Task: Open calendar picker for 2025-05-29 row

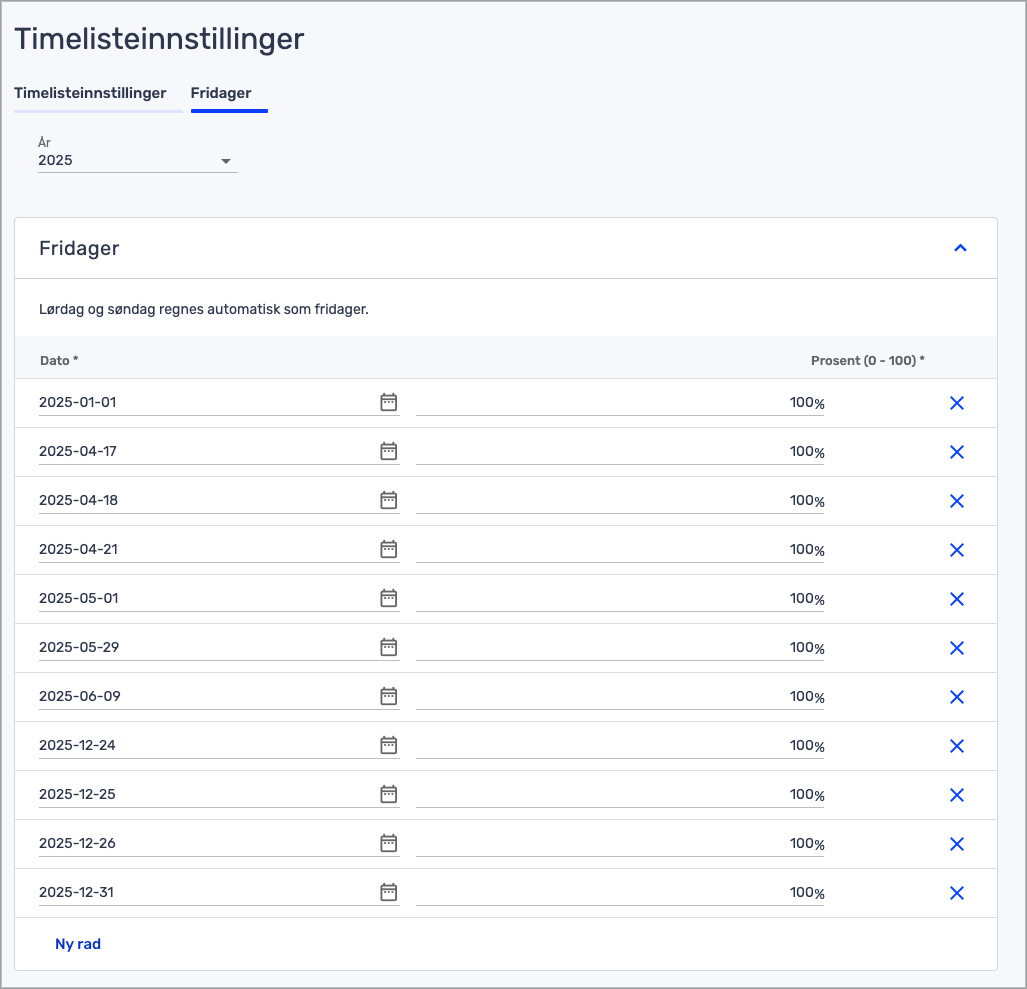Action: click(389, 647)
